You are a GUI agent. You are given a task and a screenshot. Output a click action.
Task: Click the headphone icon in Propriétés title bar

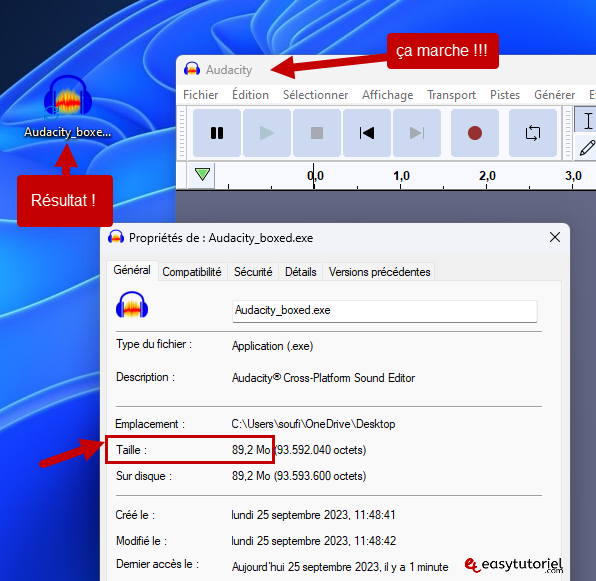tap(116, 237)
